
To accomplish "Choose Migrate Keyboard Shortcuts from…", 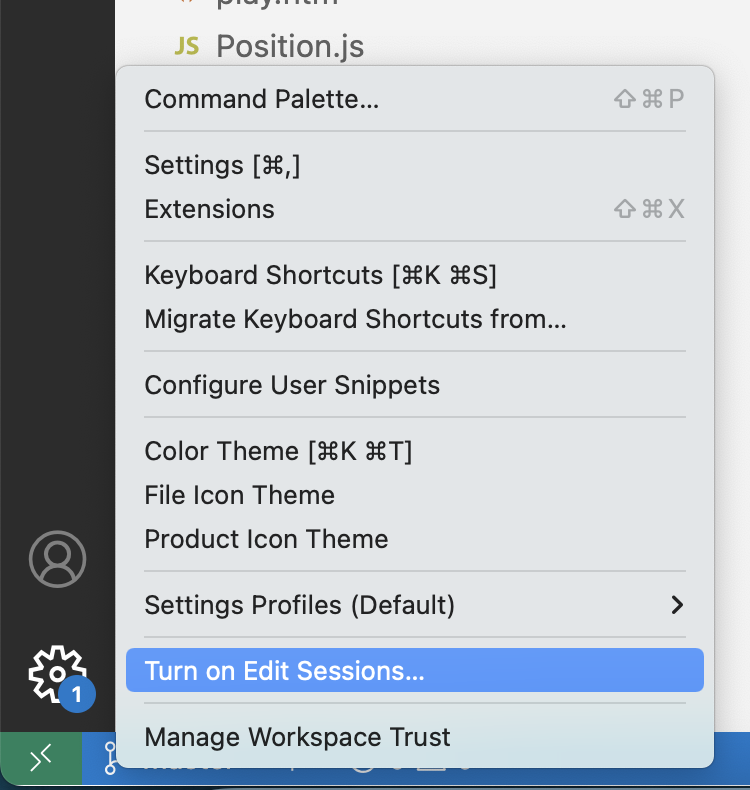I will point(415,319).
